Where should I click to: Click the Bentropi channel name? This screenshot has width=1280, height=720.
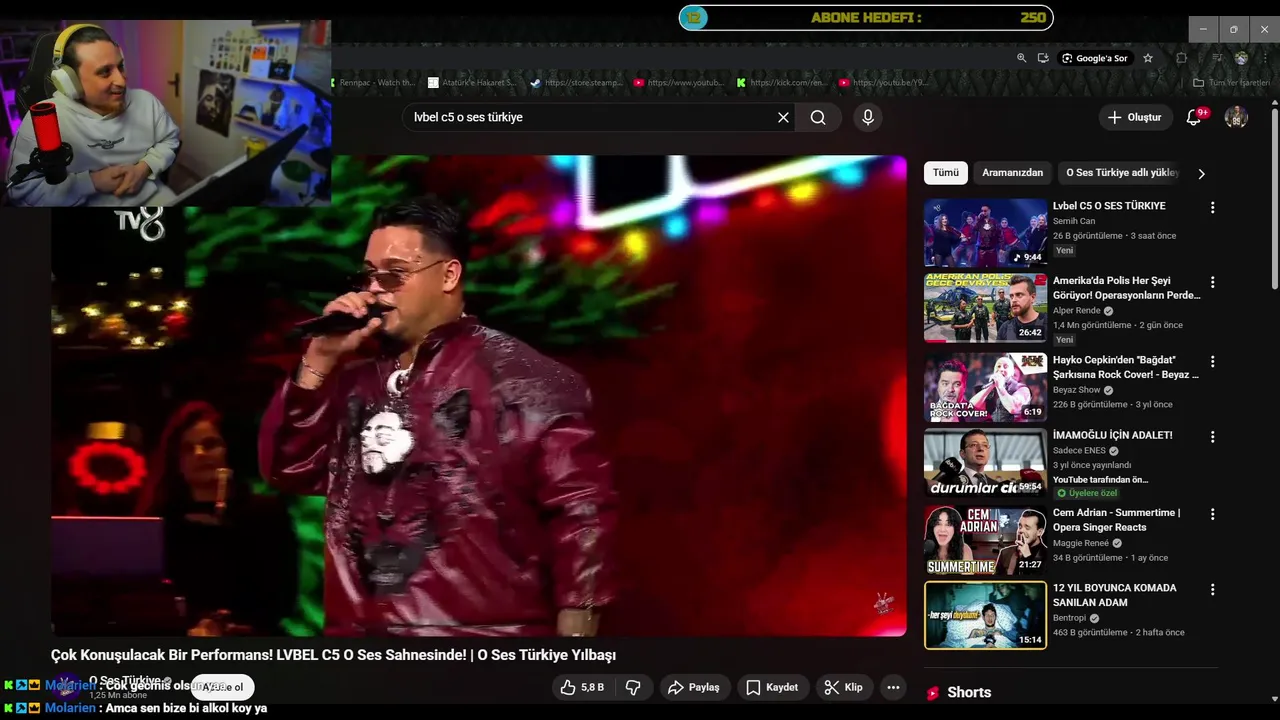tap(1070, 618)
